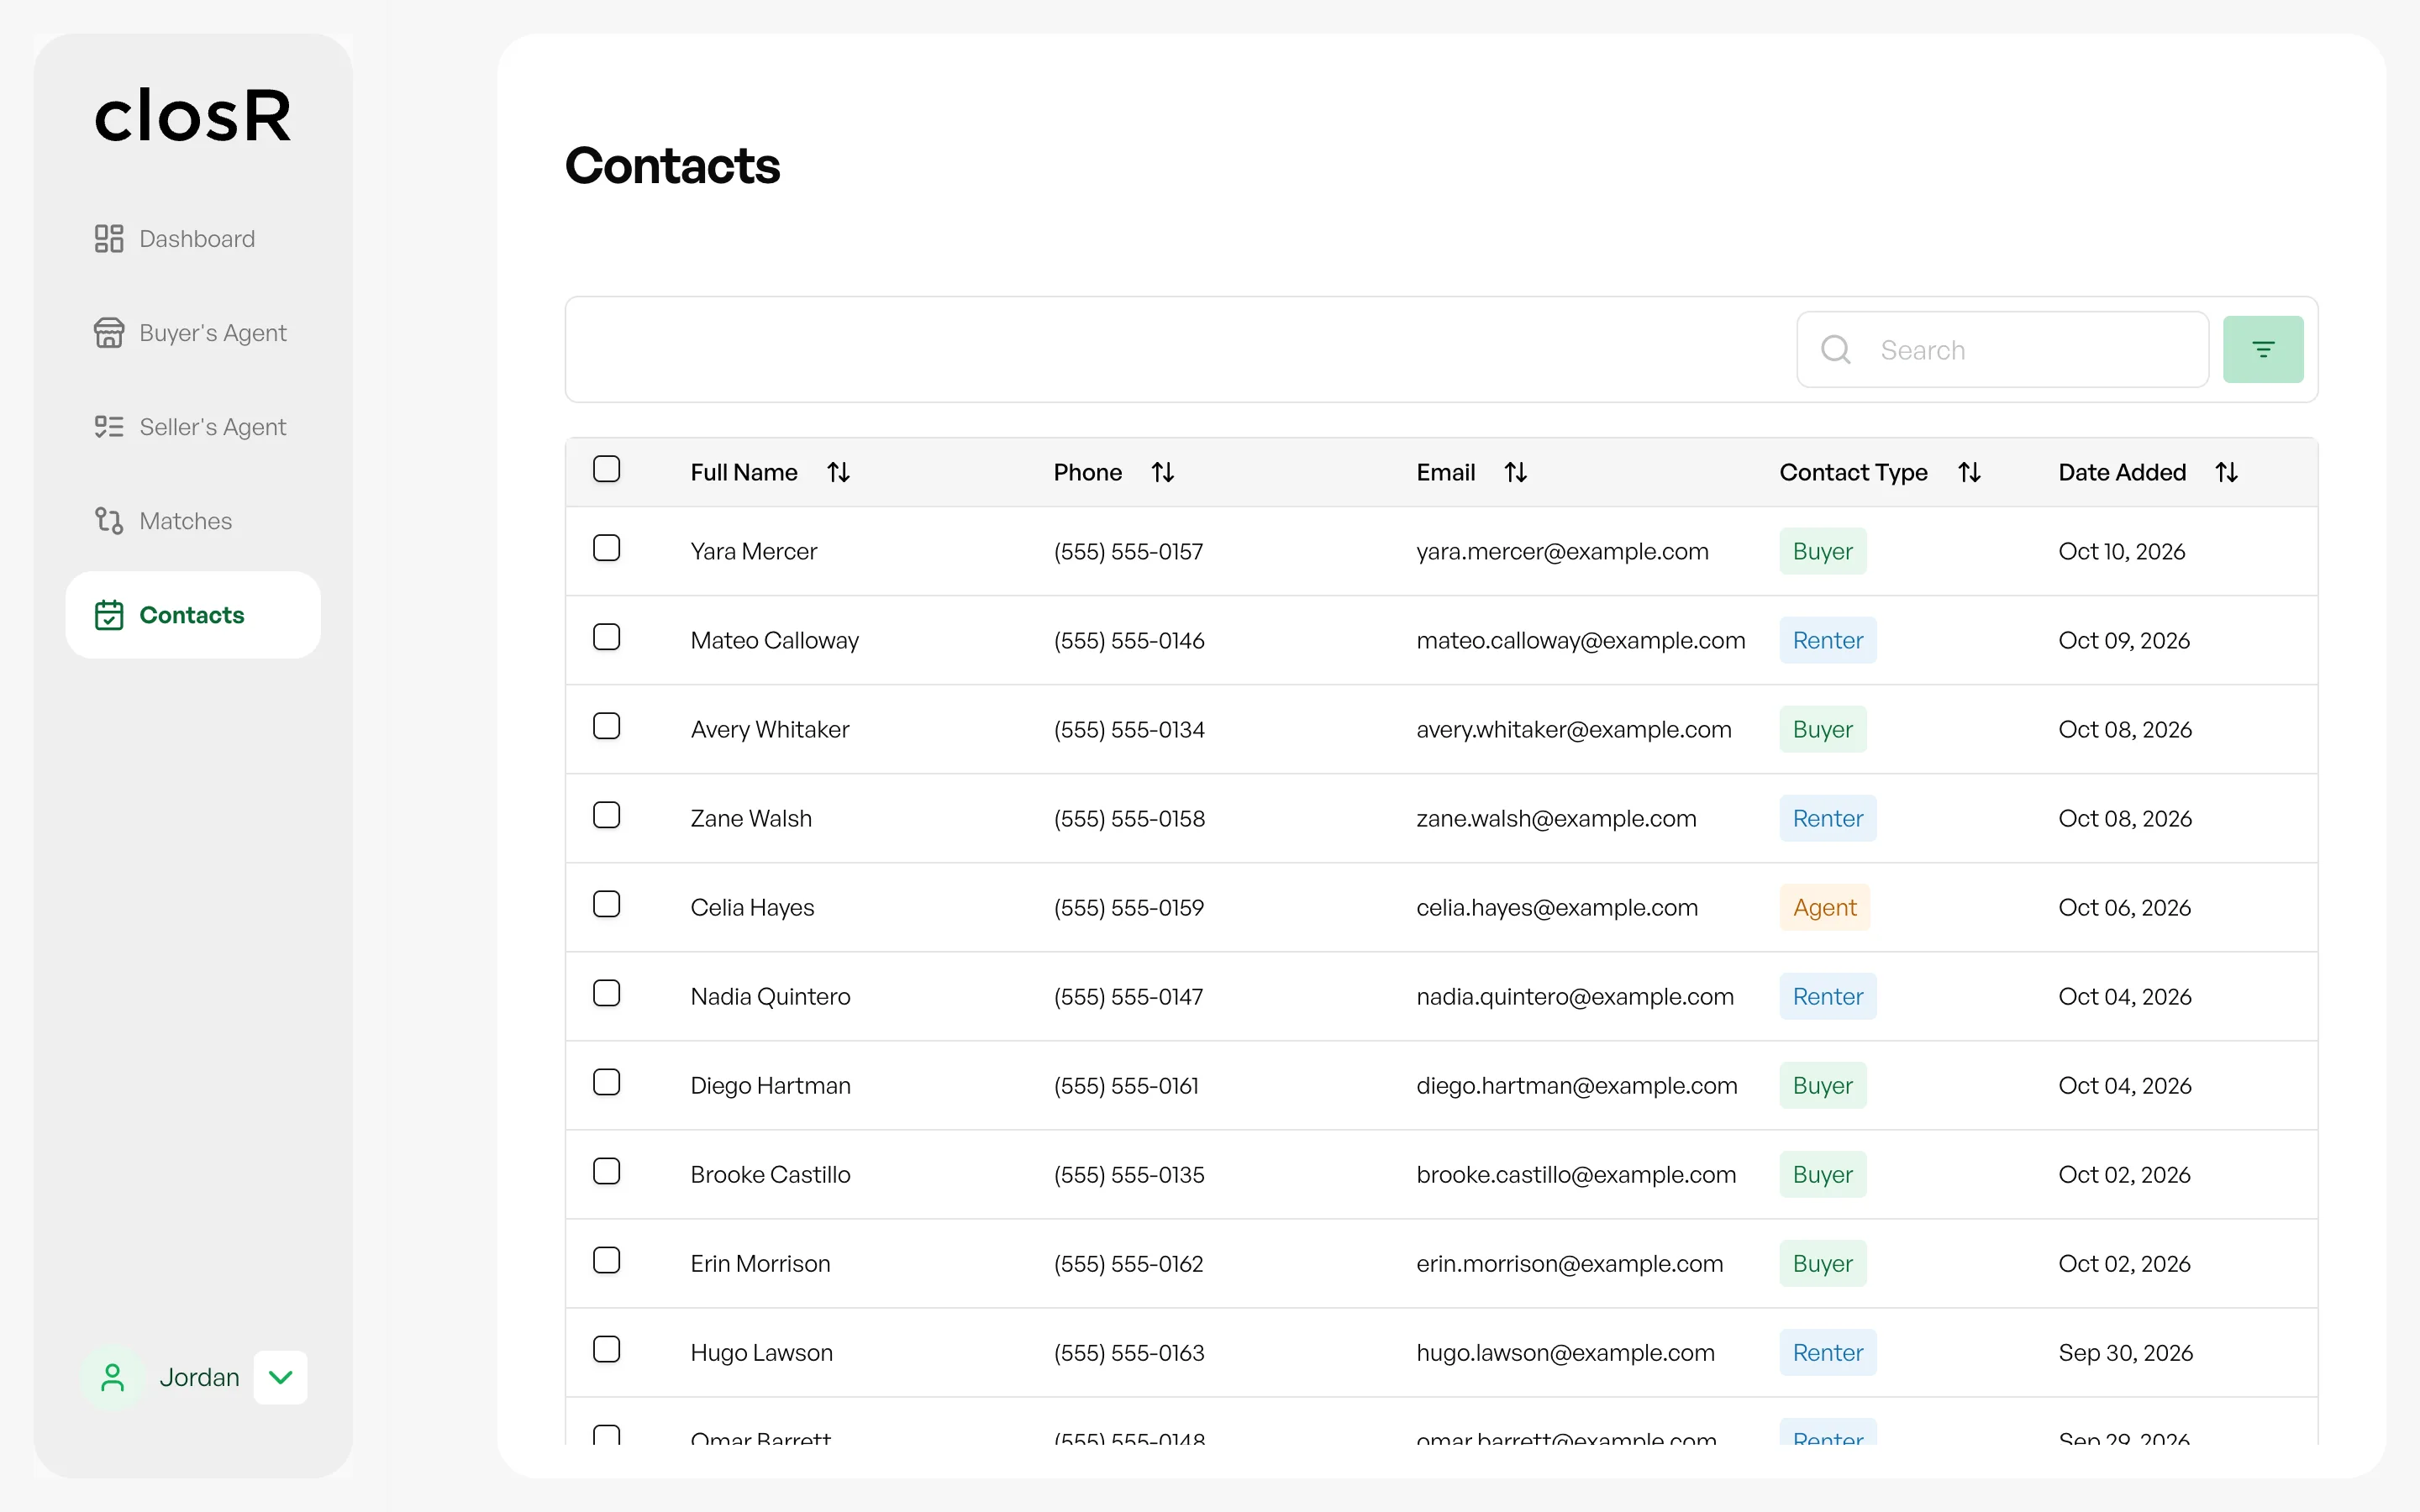
Task: Expand the Jordan account chevron menu
Action: tap(281, 1378)
